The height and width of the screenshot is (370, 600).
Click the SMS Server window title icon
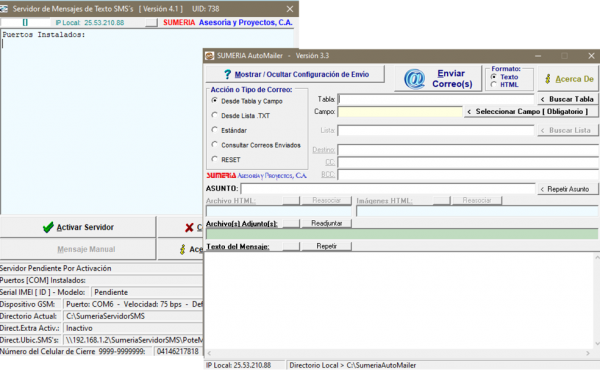pos(3,8)
